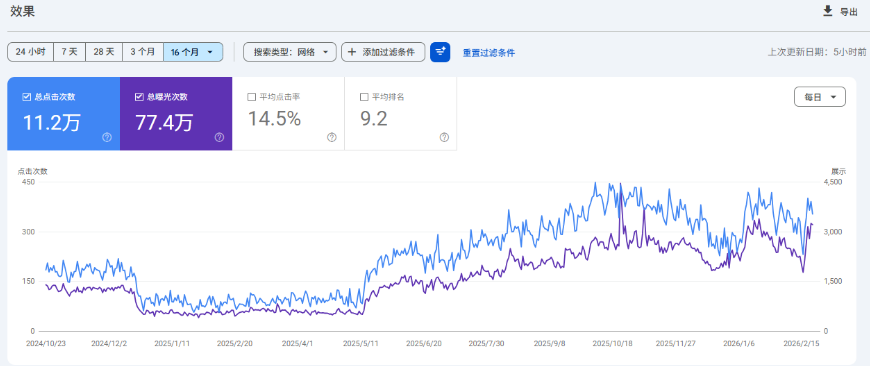870x366 pixels.
Task: Select the 28 天 date range
Action: (x=104, y=52)
